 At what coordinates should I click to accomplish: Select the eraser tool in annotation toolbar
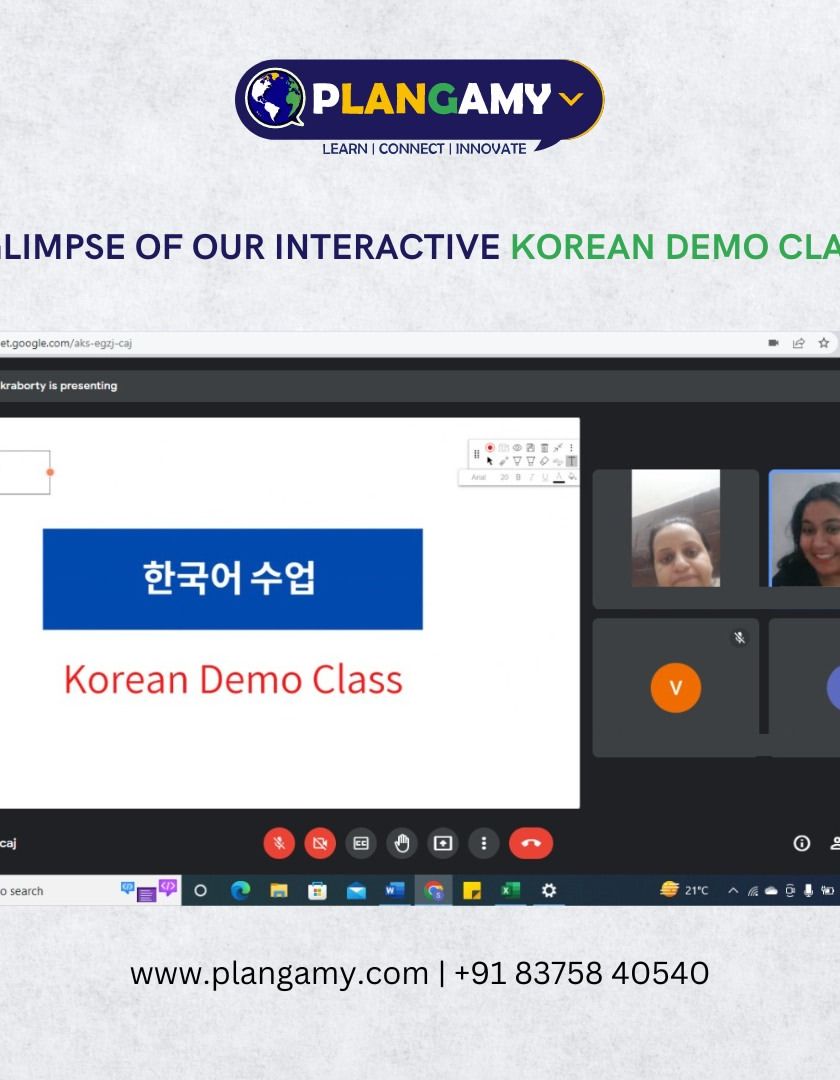click(x=544, y=461)
